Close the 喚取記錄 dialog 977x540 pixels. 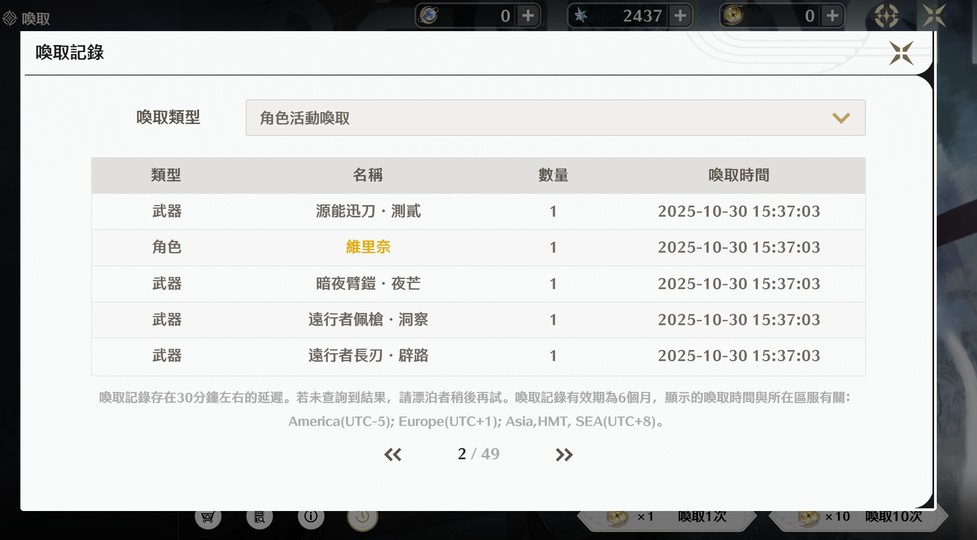pos(900,54)
